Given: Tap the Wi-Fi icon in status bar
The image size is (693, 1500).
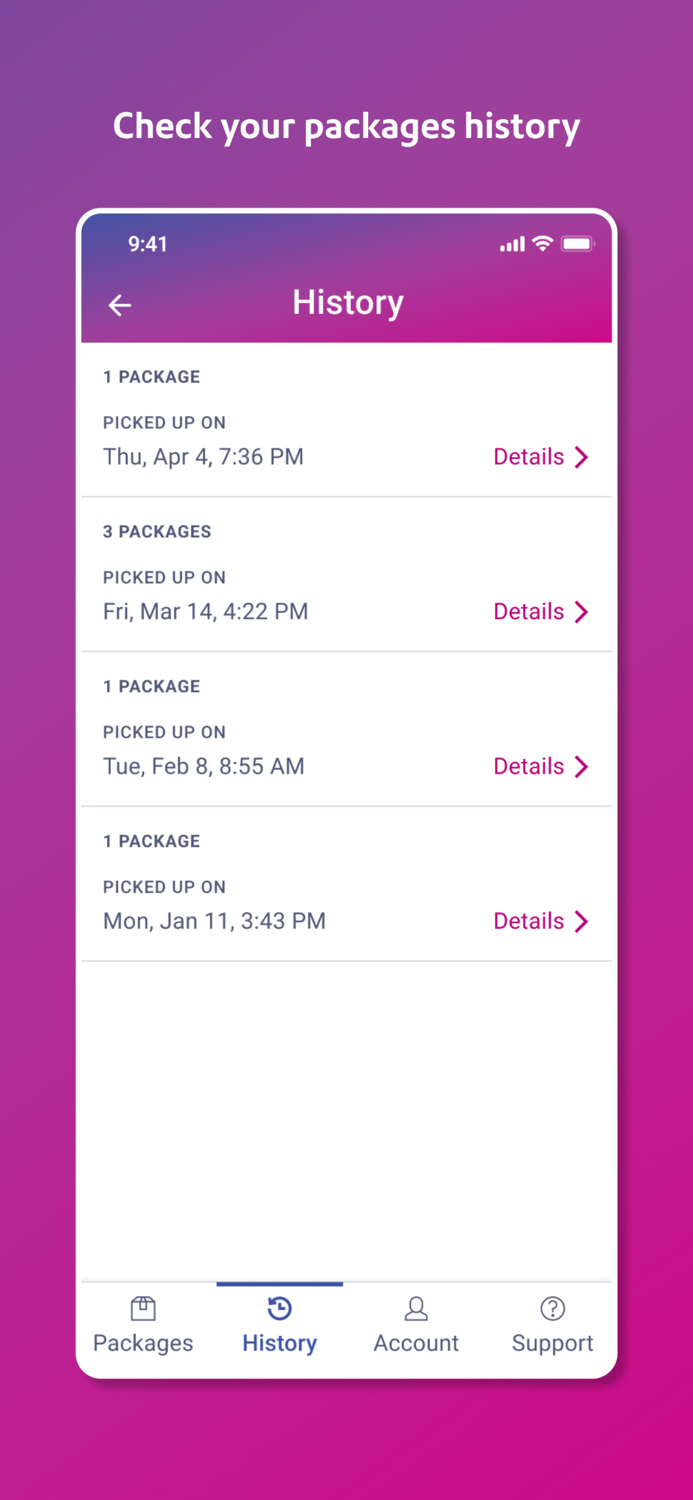Looking at the screenshot, I should pos(542,243).
